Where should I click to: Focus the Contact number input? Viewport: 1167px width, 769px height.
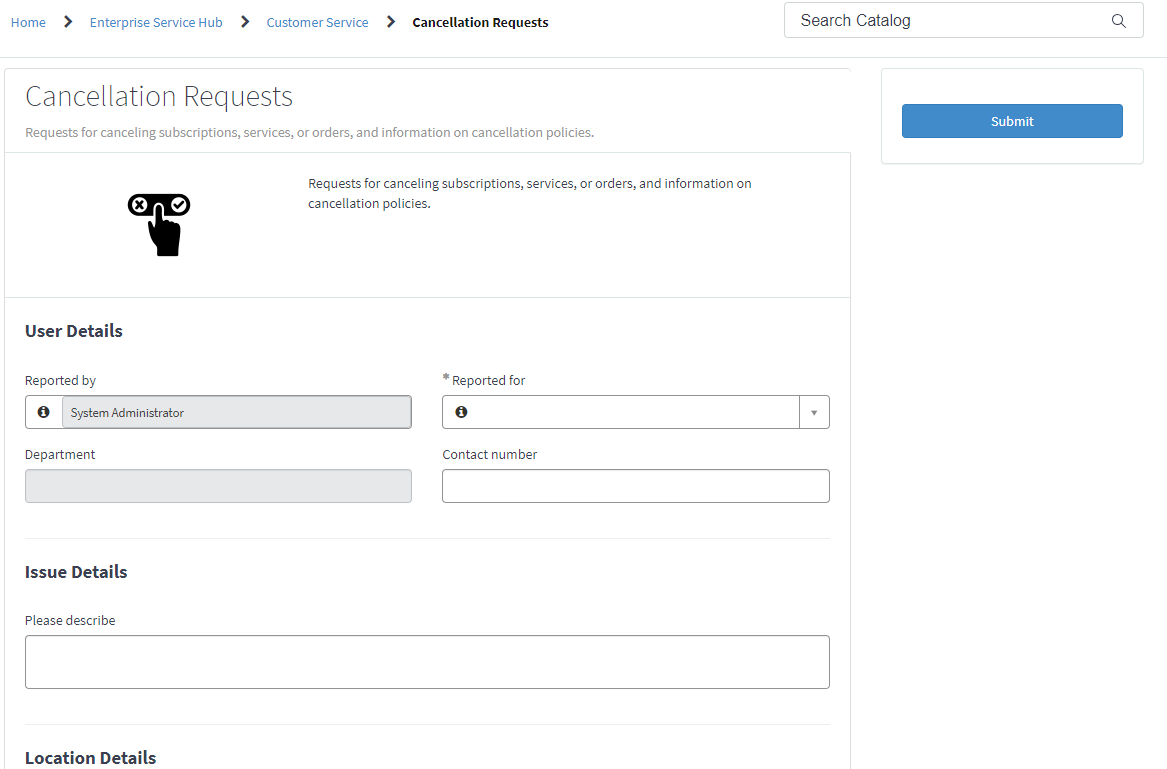635,486
